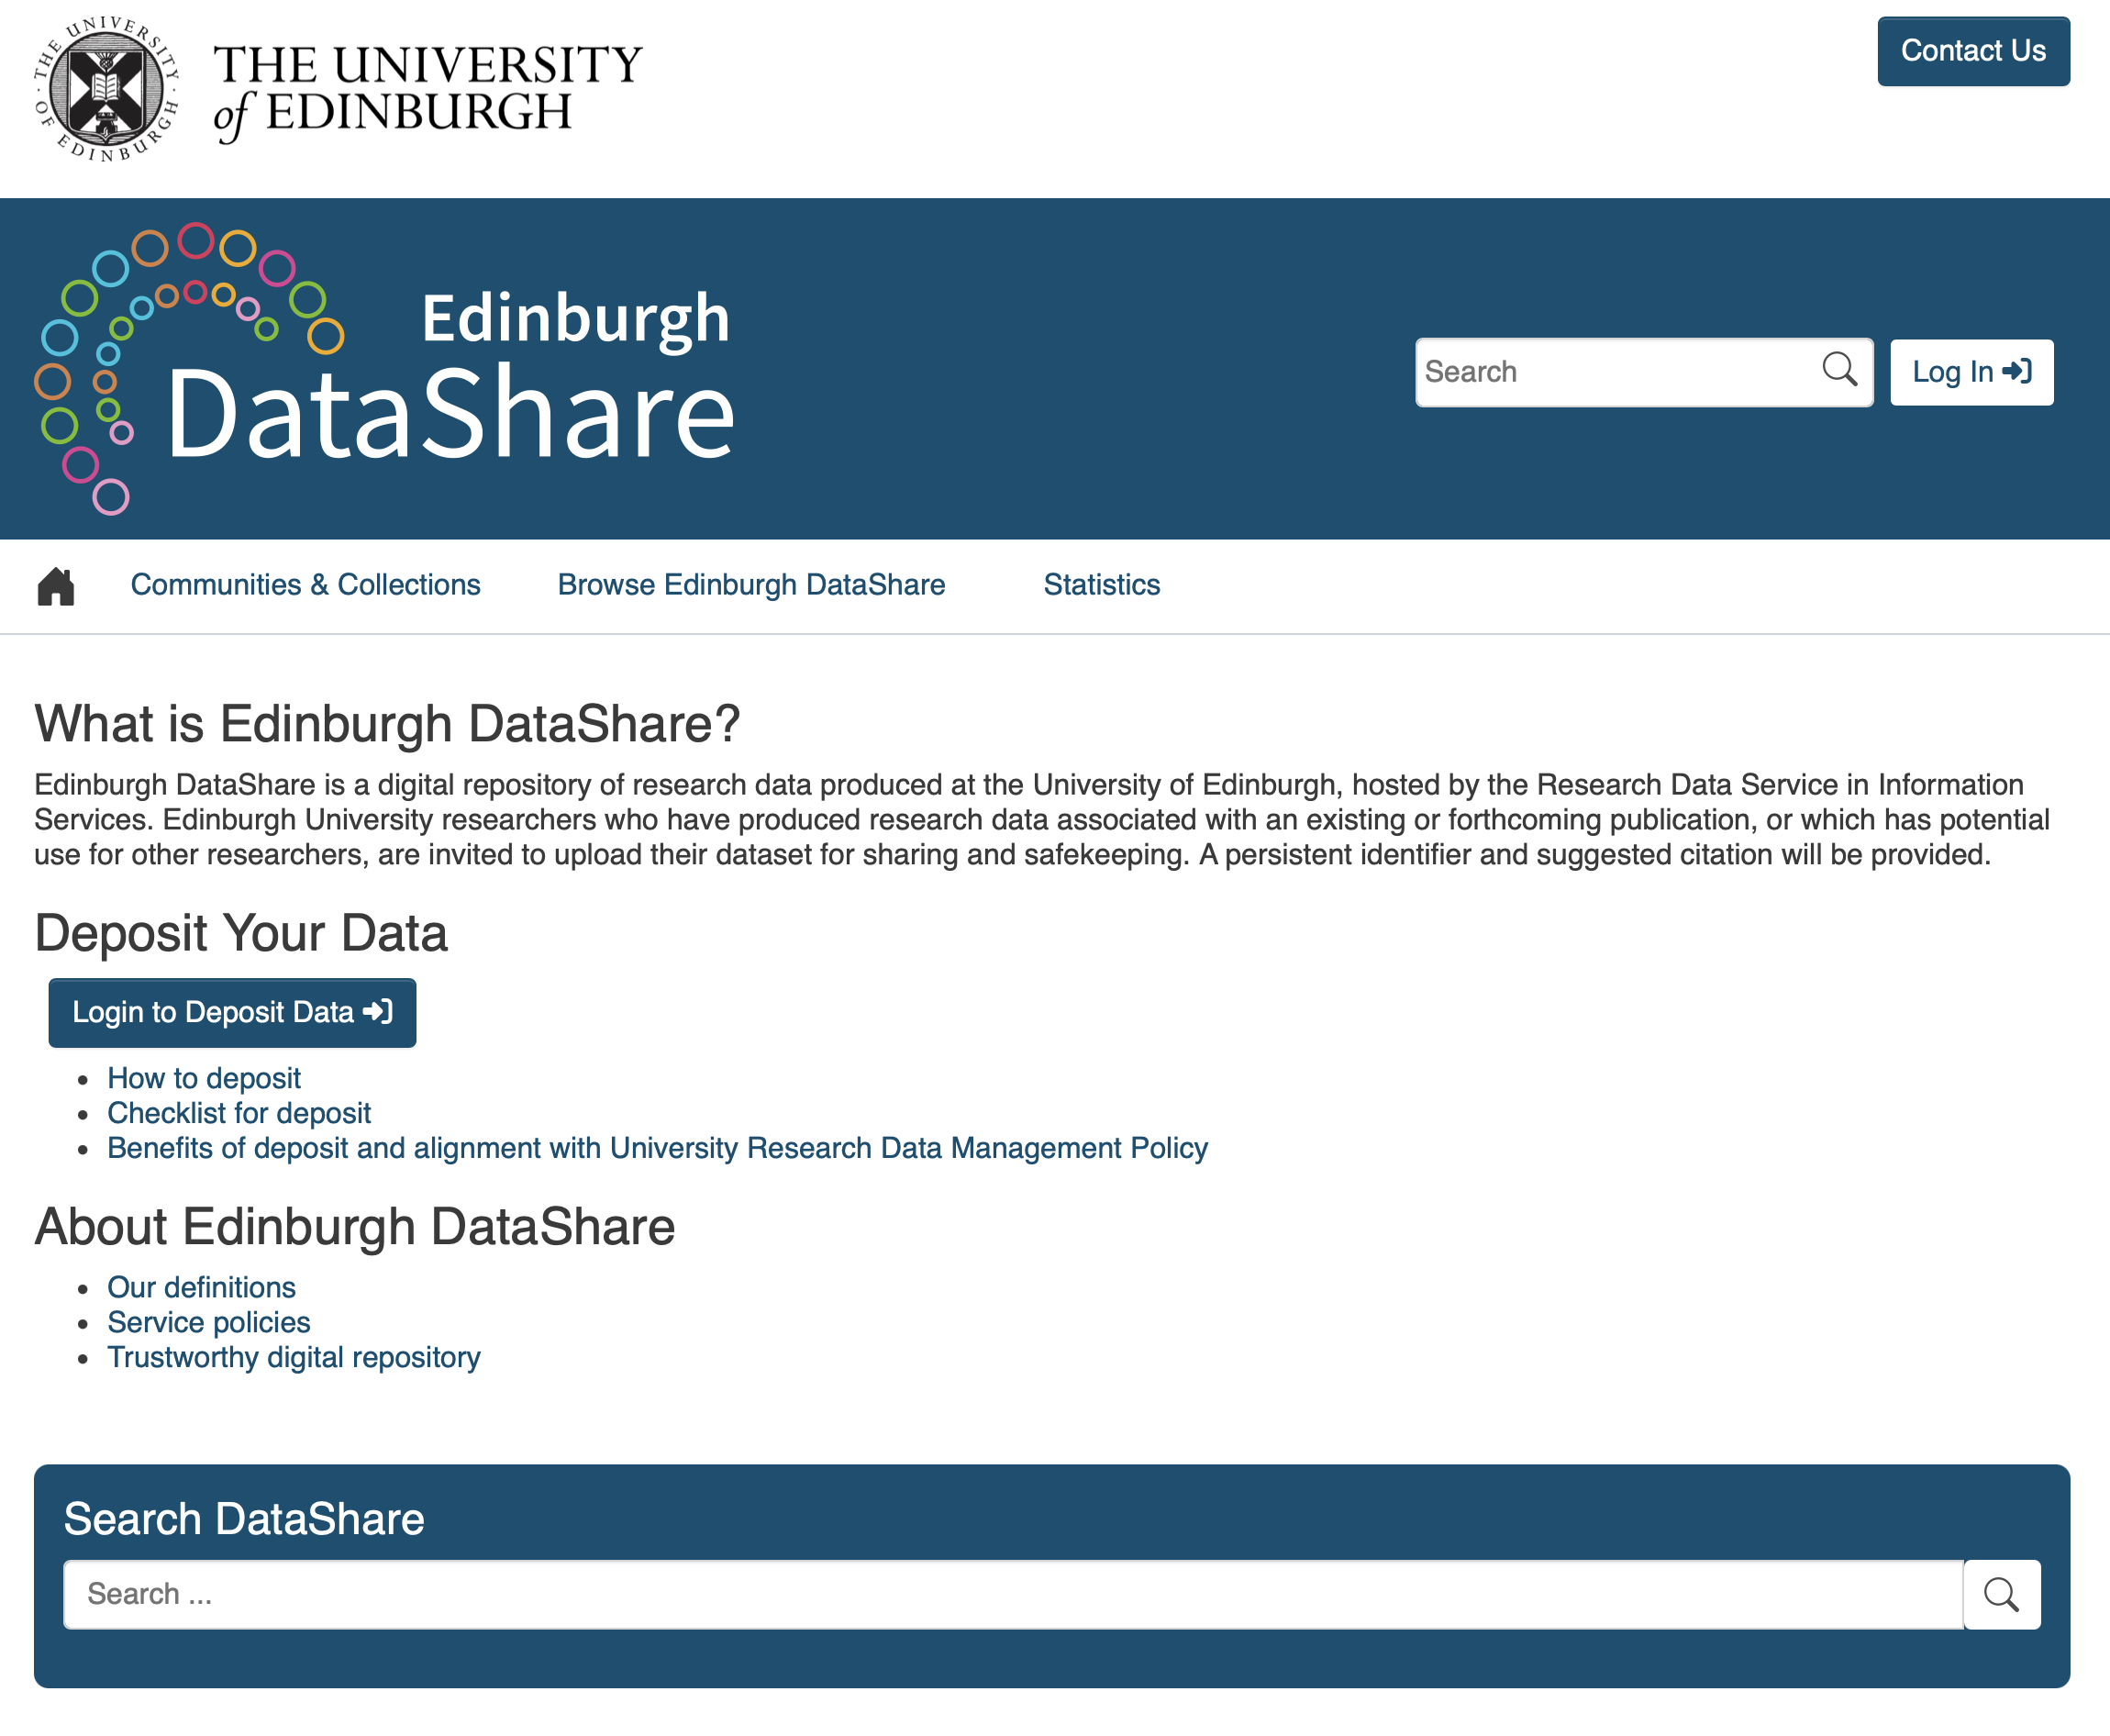Screen dimensions: 2110x1736
Task: Click Login to Deposit Data button
Action: click(x=232, y=1012)
